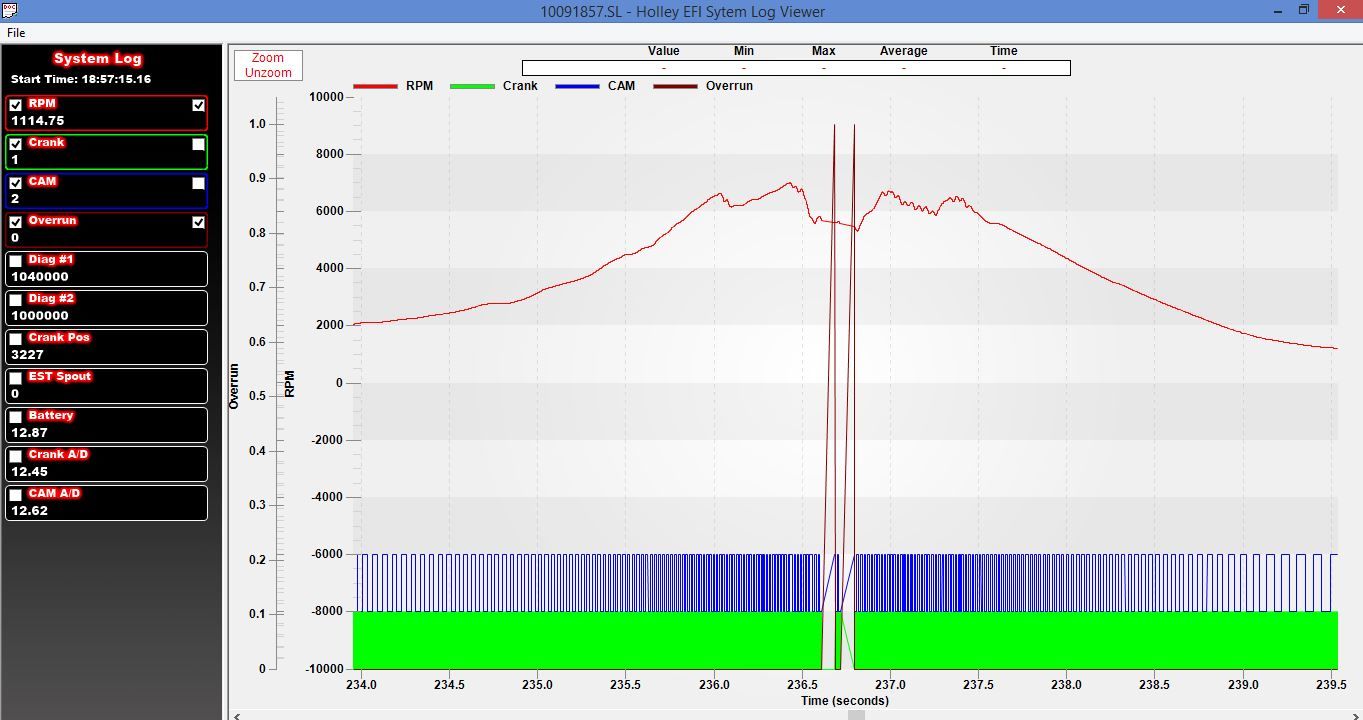Click the Time (seconds) axis label
Viewport: 1363px width, 720px height.
tap(845, 700)
